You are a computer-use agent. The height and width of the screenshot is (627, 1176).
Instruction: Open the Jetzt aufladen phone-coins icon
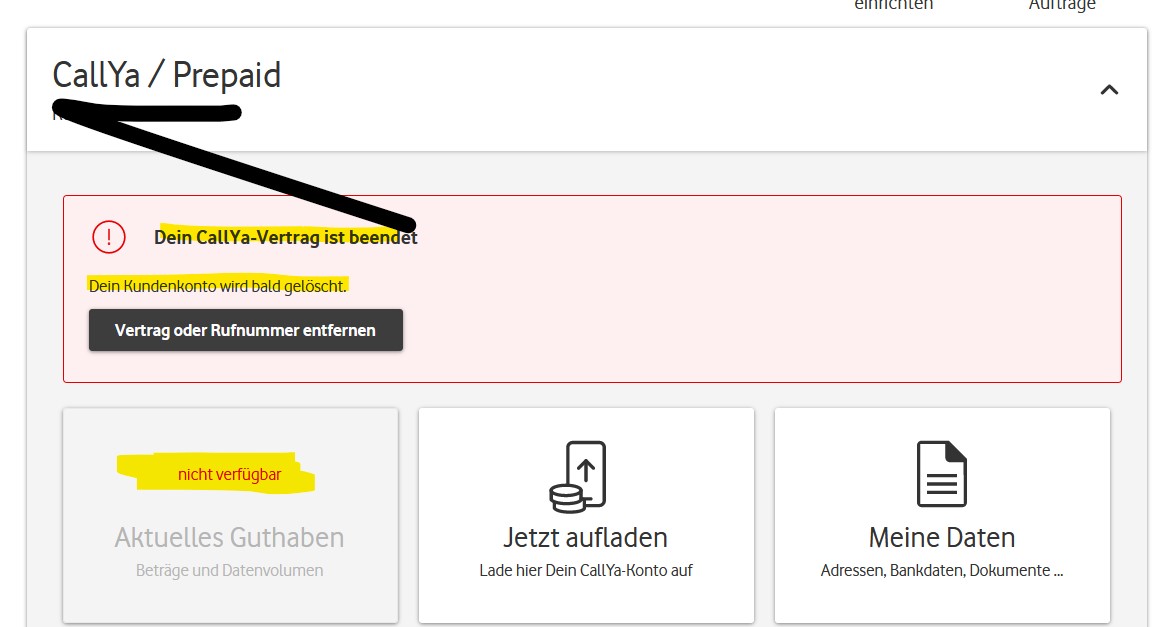point(578,477)
